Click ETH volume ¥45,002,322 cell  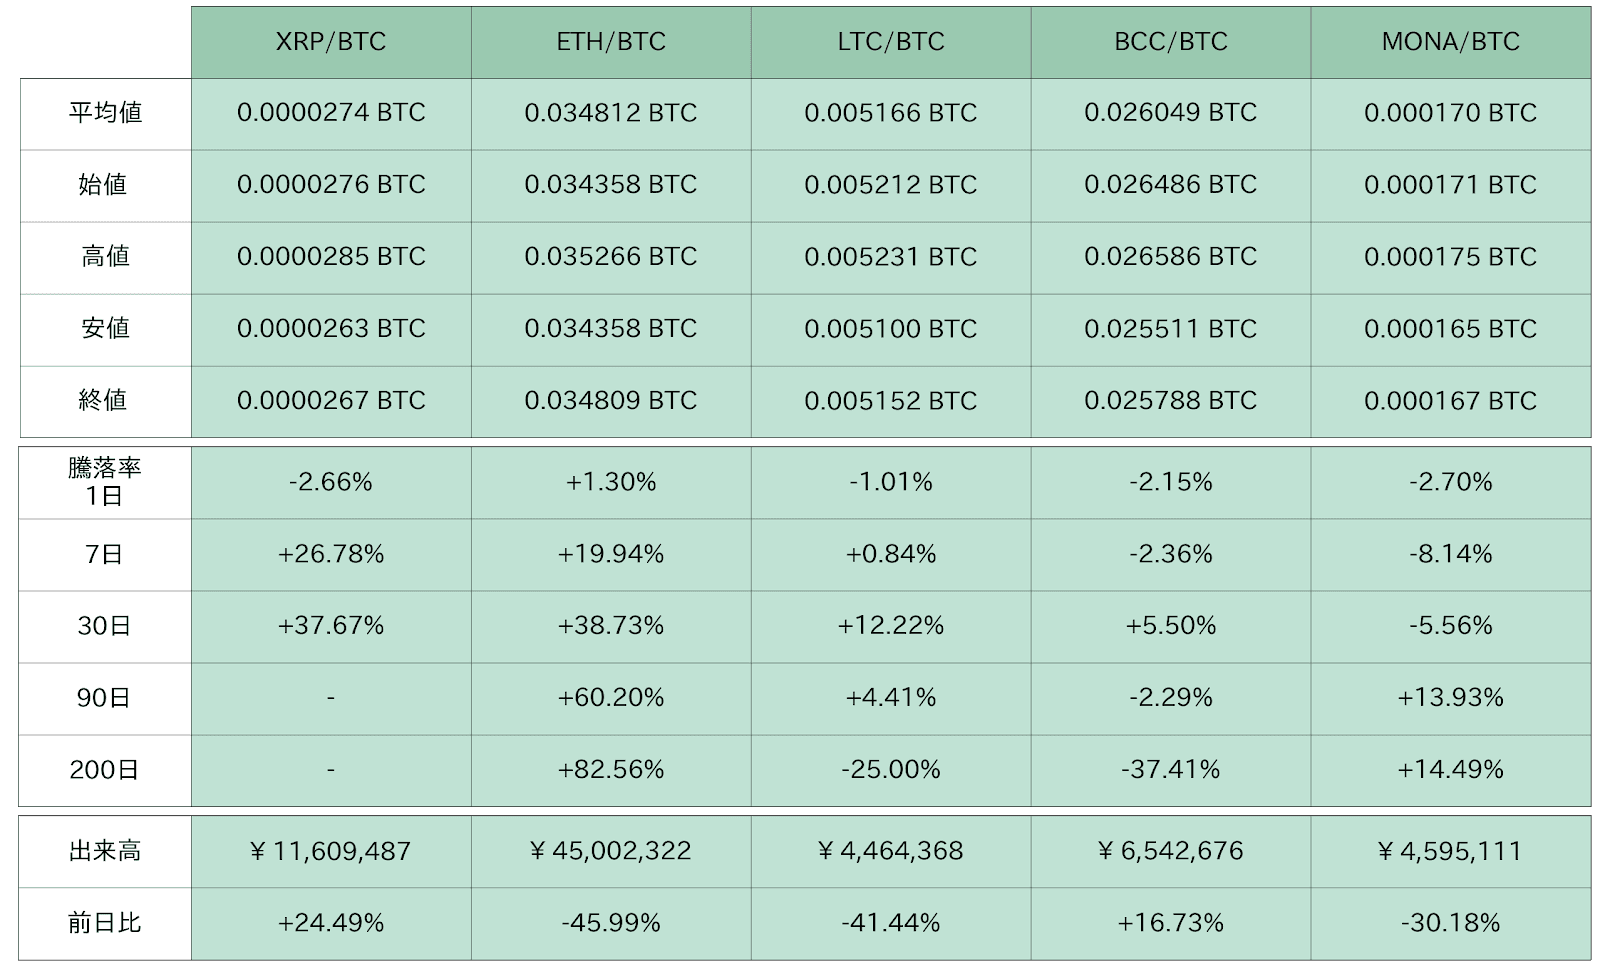point(611,851)
